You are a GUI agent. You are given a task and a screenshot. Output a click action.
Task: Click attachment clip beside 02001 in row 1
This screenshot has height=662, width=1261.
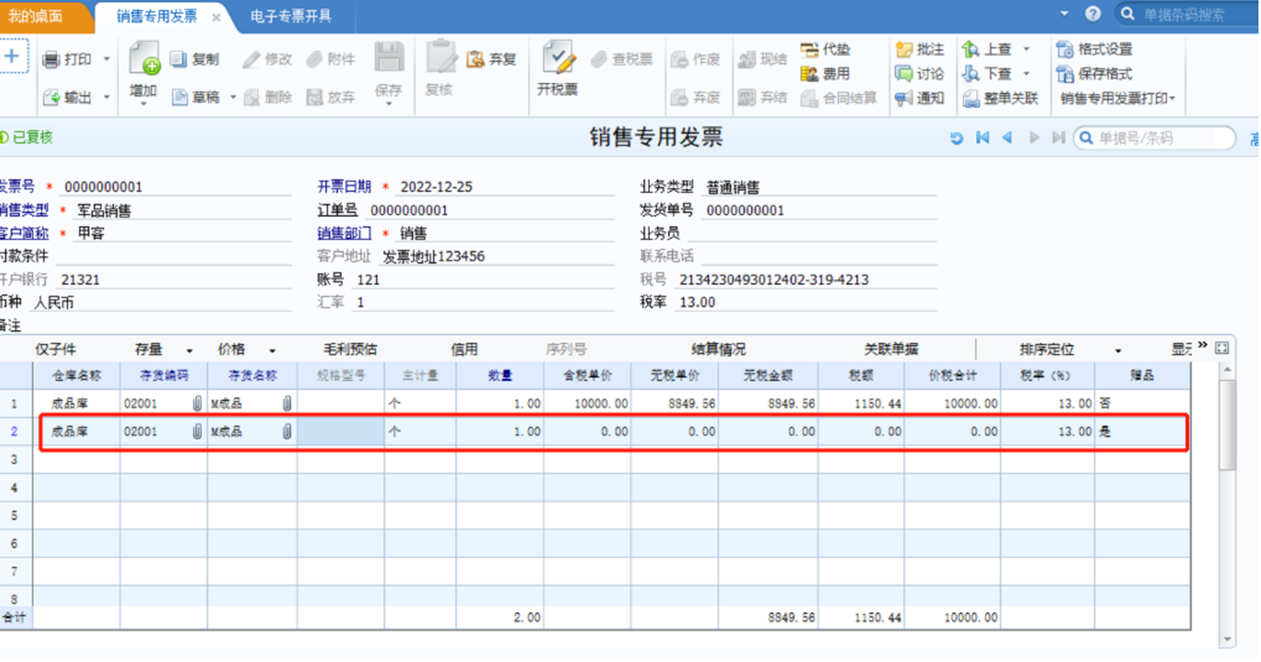coord(199,404)
